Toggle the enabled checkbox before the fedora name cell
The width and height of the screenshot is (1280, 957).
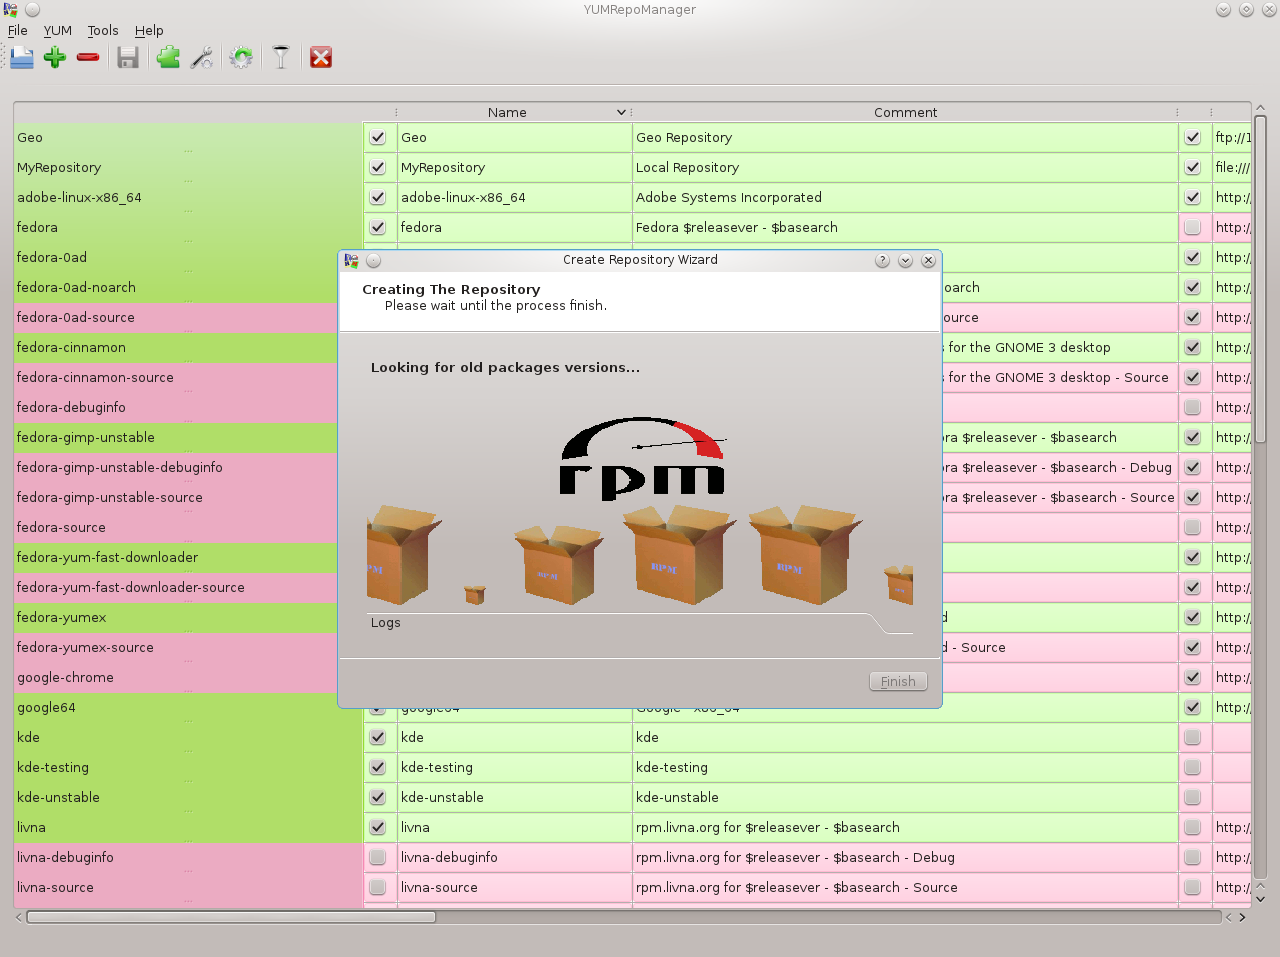378,228
